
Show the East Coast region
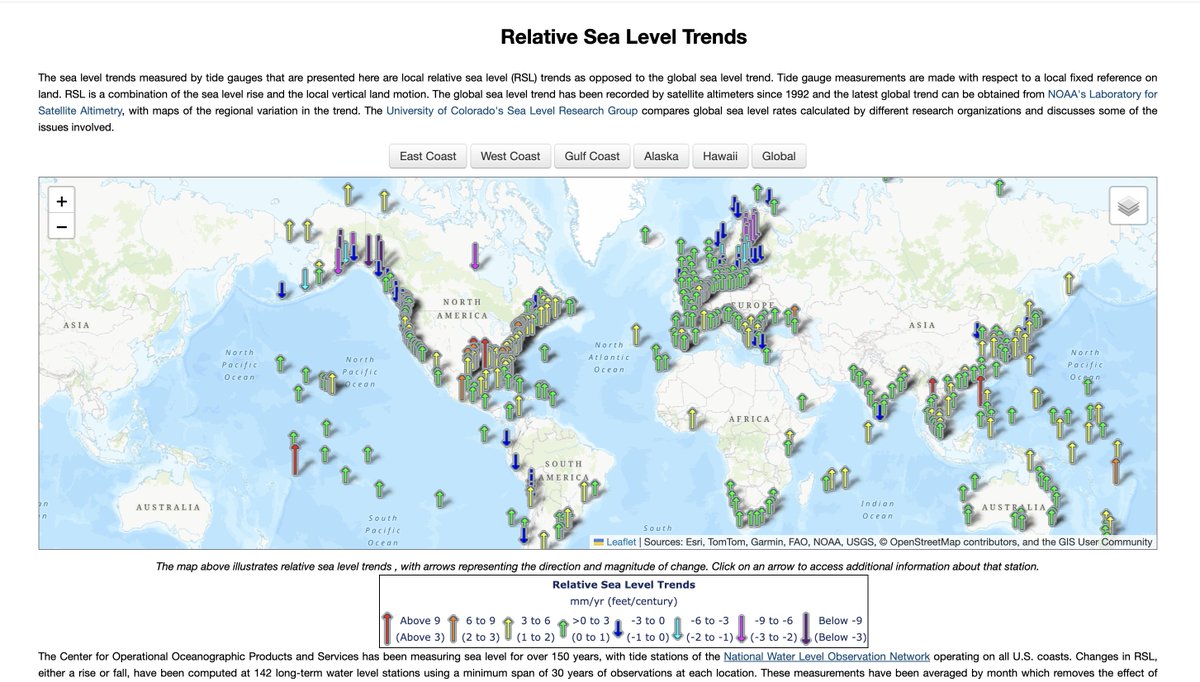[428, 156]
